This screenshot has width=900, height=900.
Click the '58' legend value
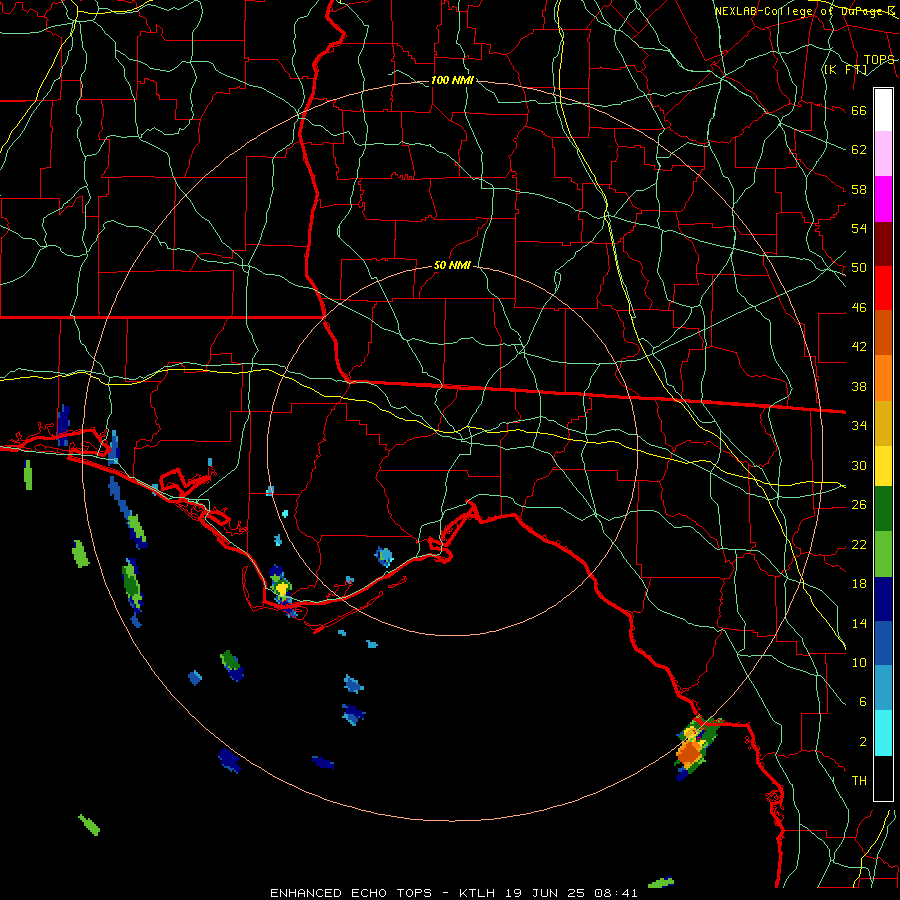click(859, 189)
